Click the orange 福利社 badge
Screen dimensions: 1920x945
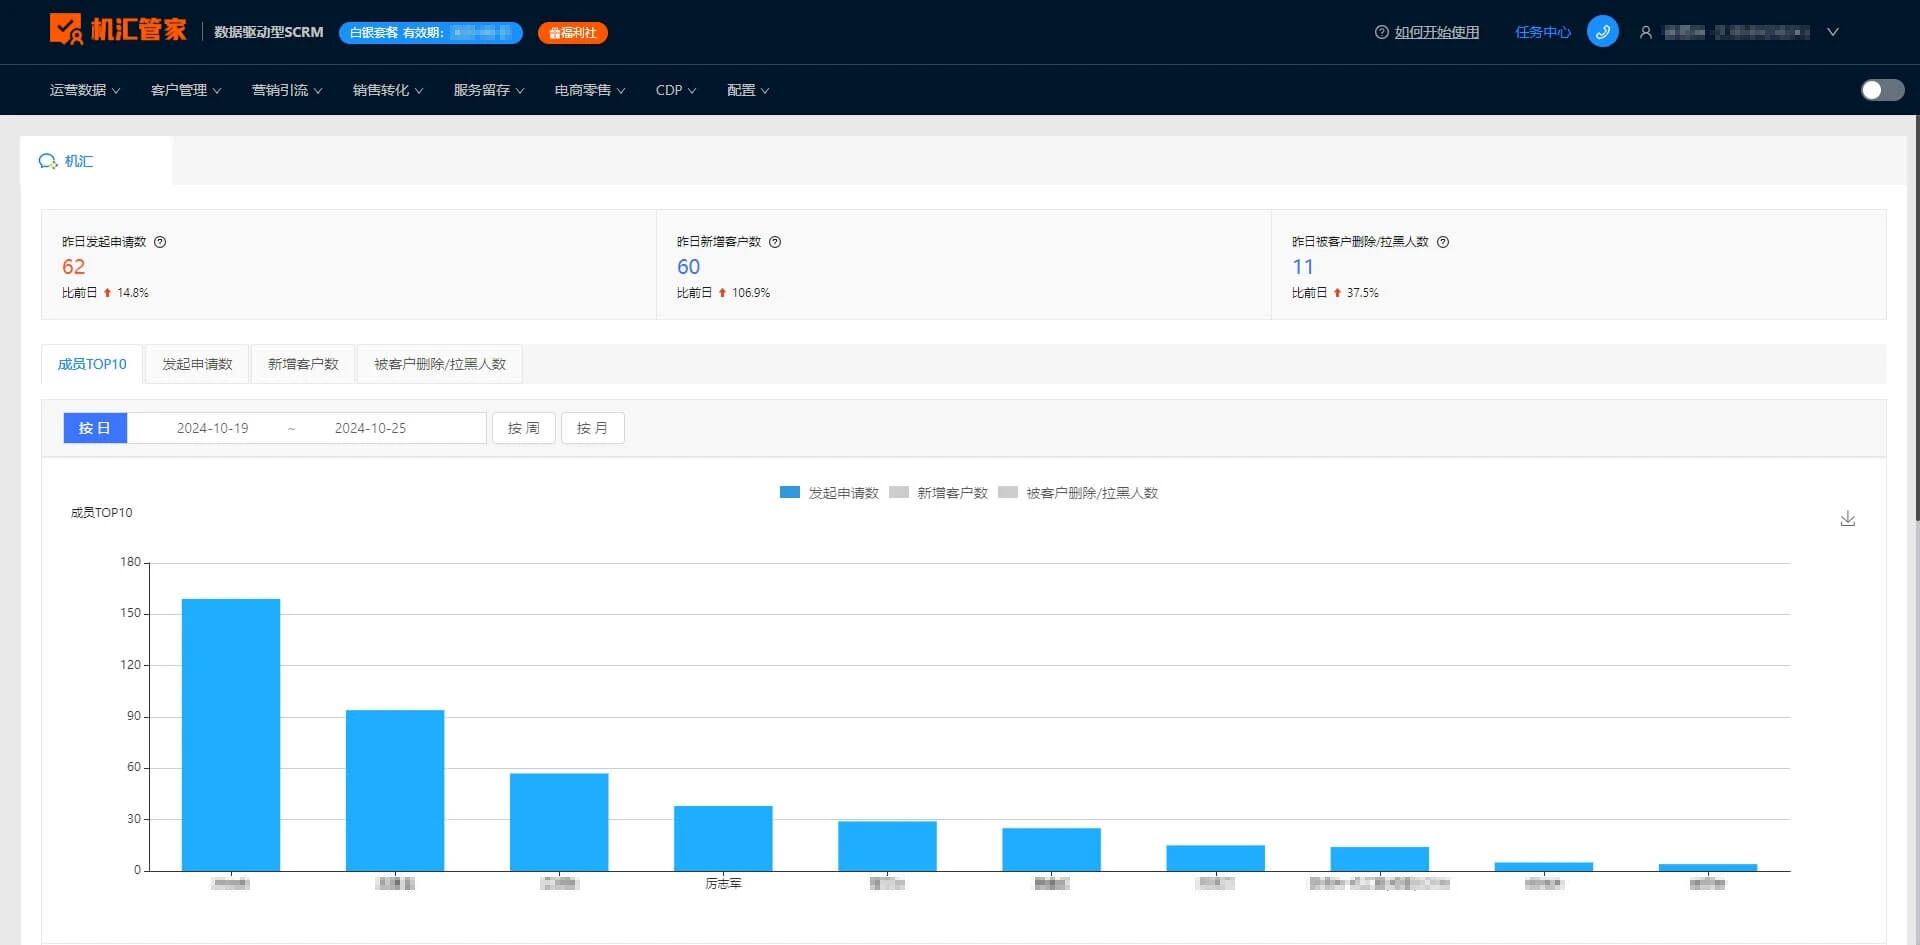[x=573, y=33]
